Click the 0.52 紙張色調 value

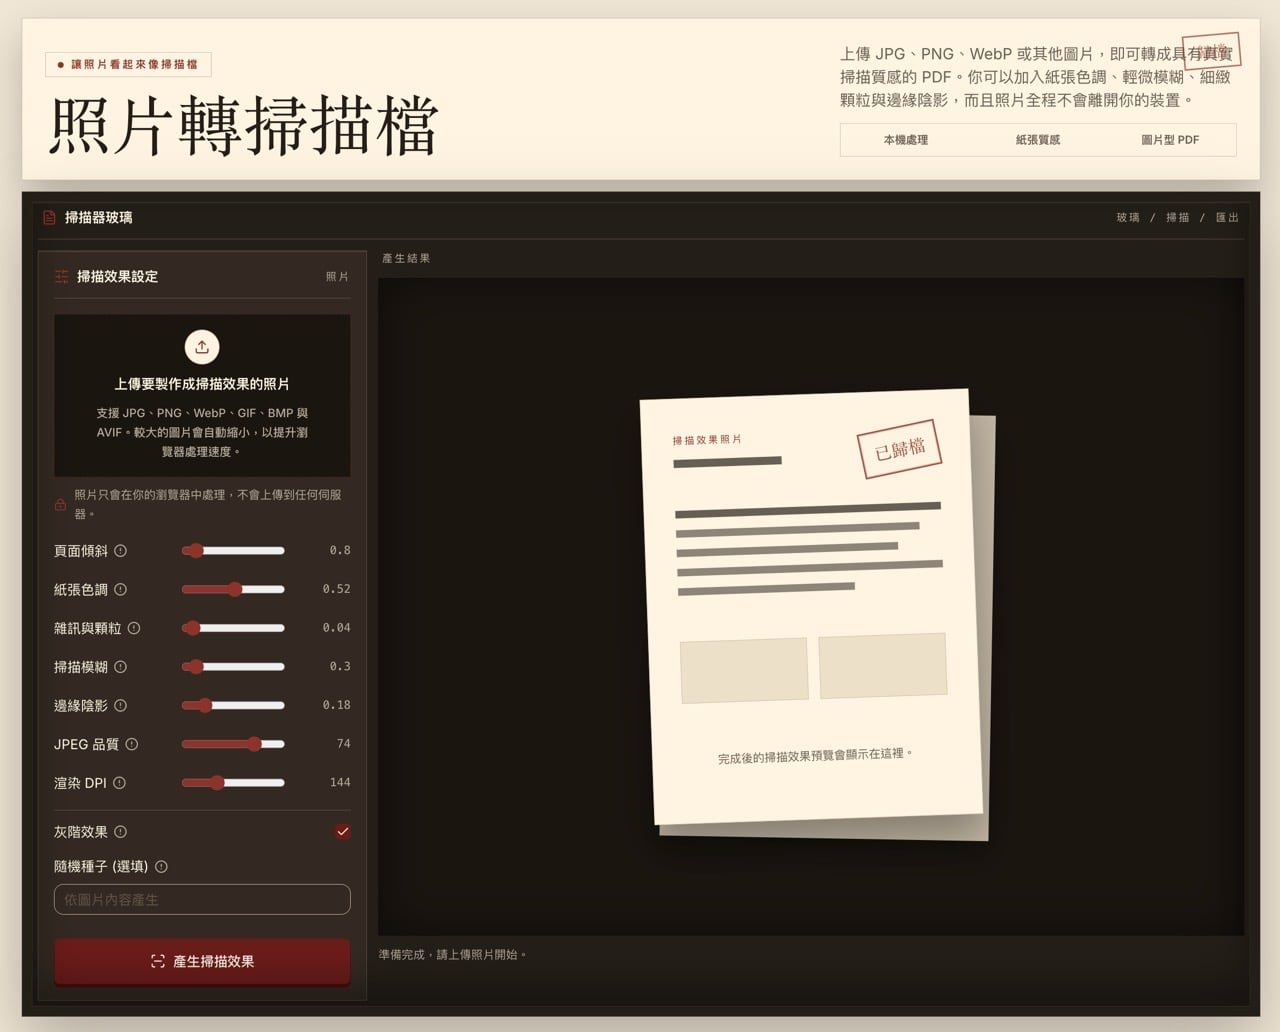coord(336,589)
